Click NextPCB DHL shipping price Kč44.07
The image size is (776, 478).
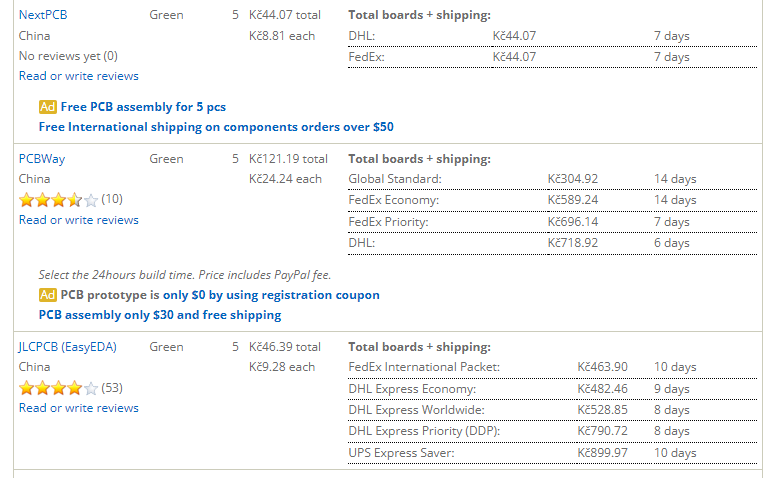[514, 36]
